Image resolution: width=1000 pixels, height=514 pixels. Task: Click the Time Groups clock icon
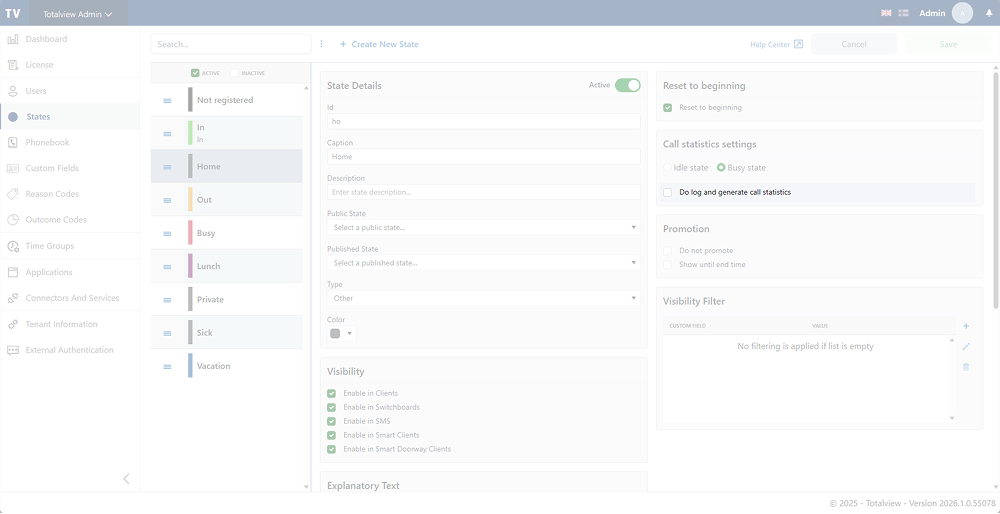tap(12, 246)
